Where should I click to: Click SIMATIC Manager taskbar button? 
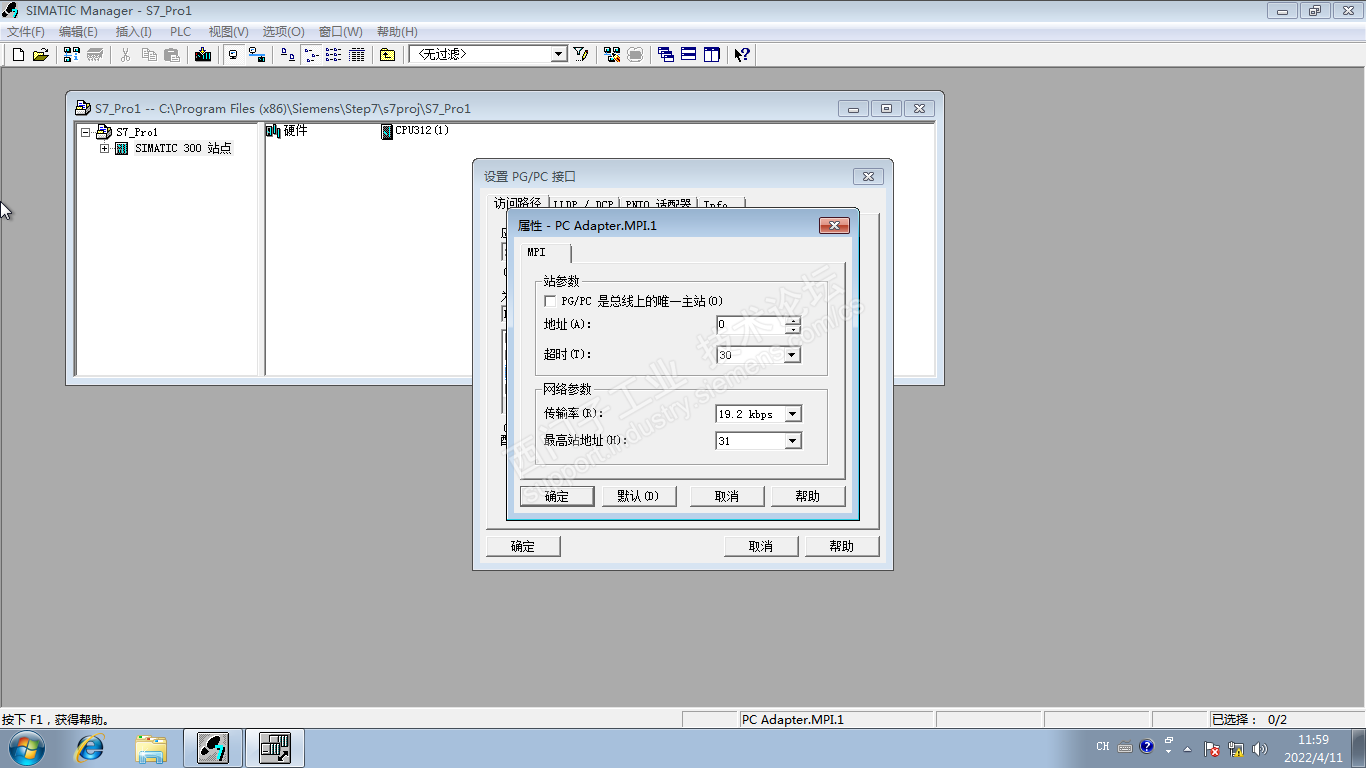click(x=213, y=748)
